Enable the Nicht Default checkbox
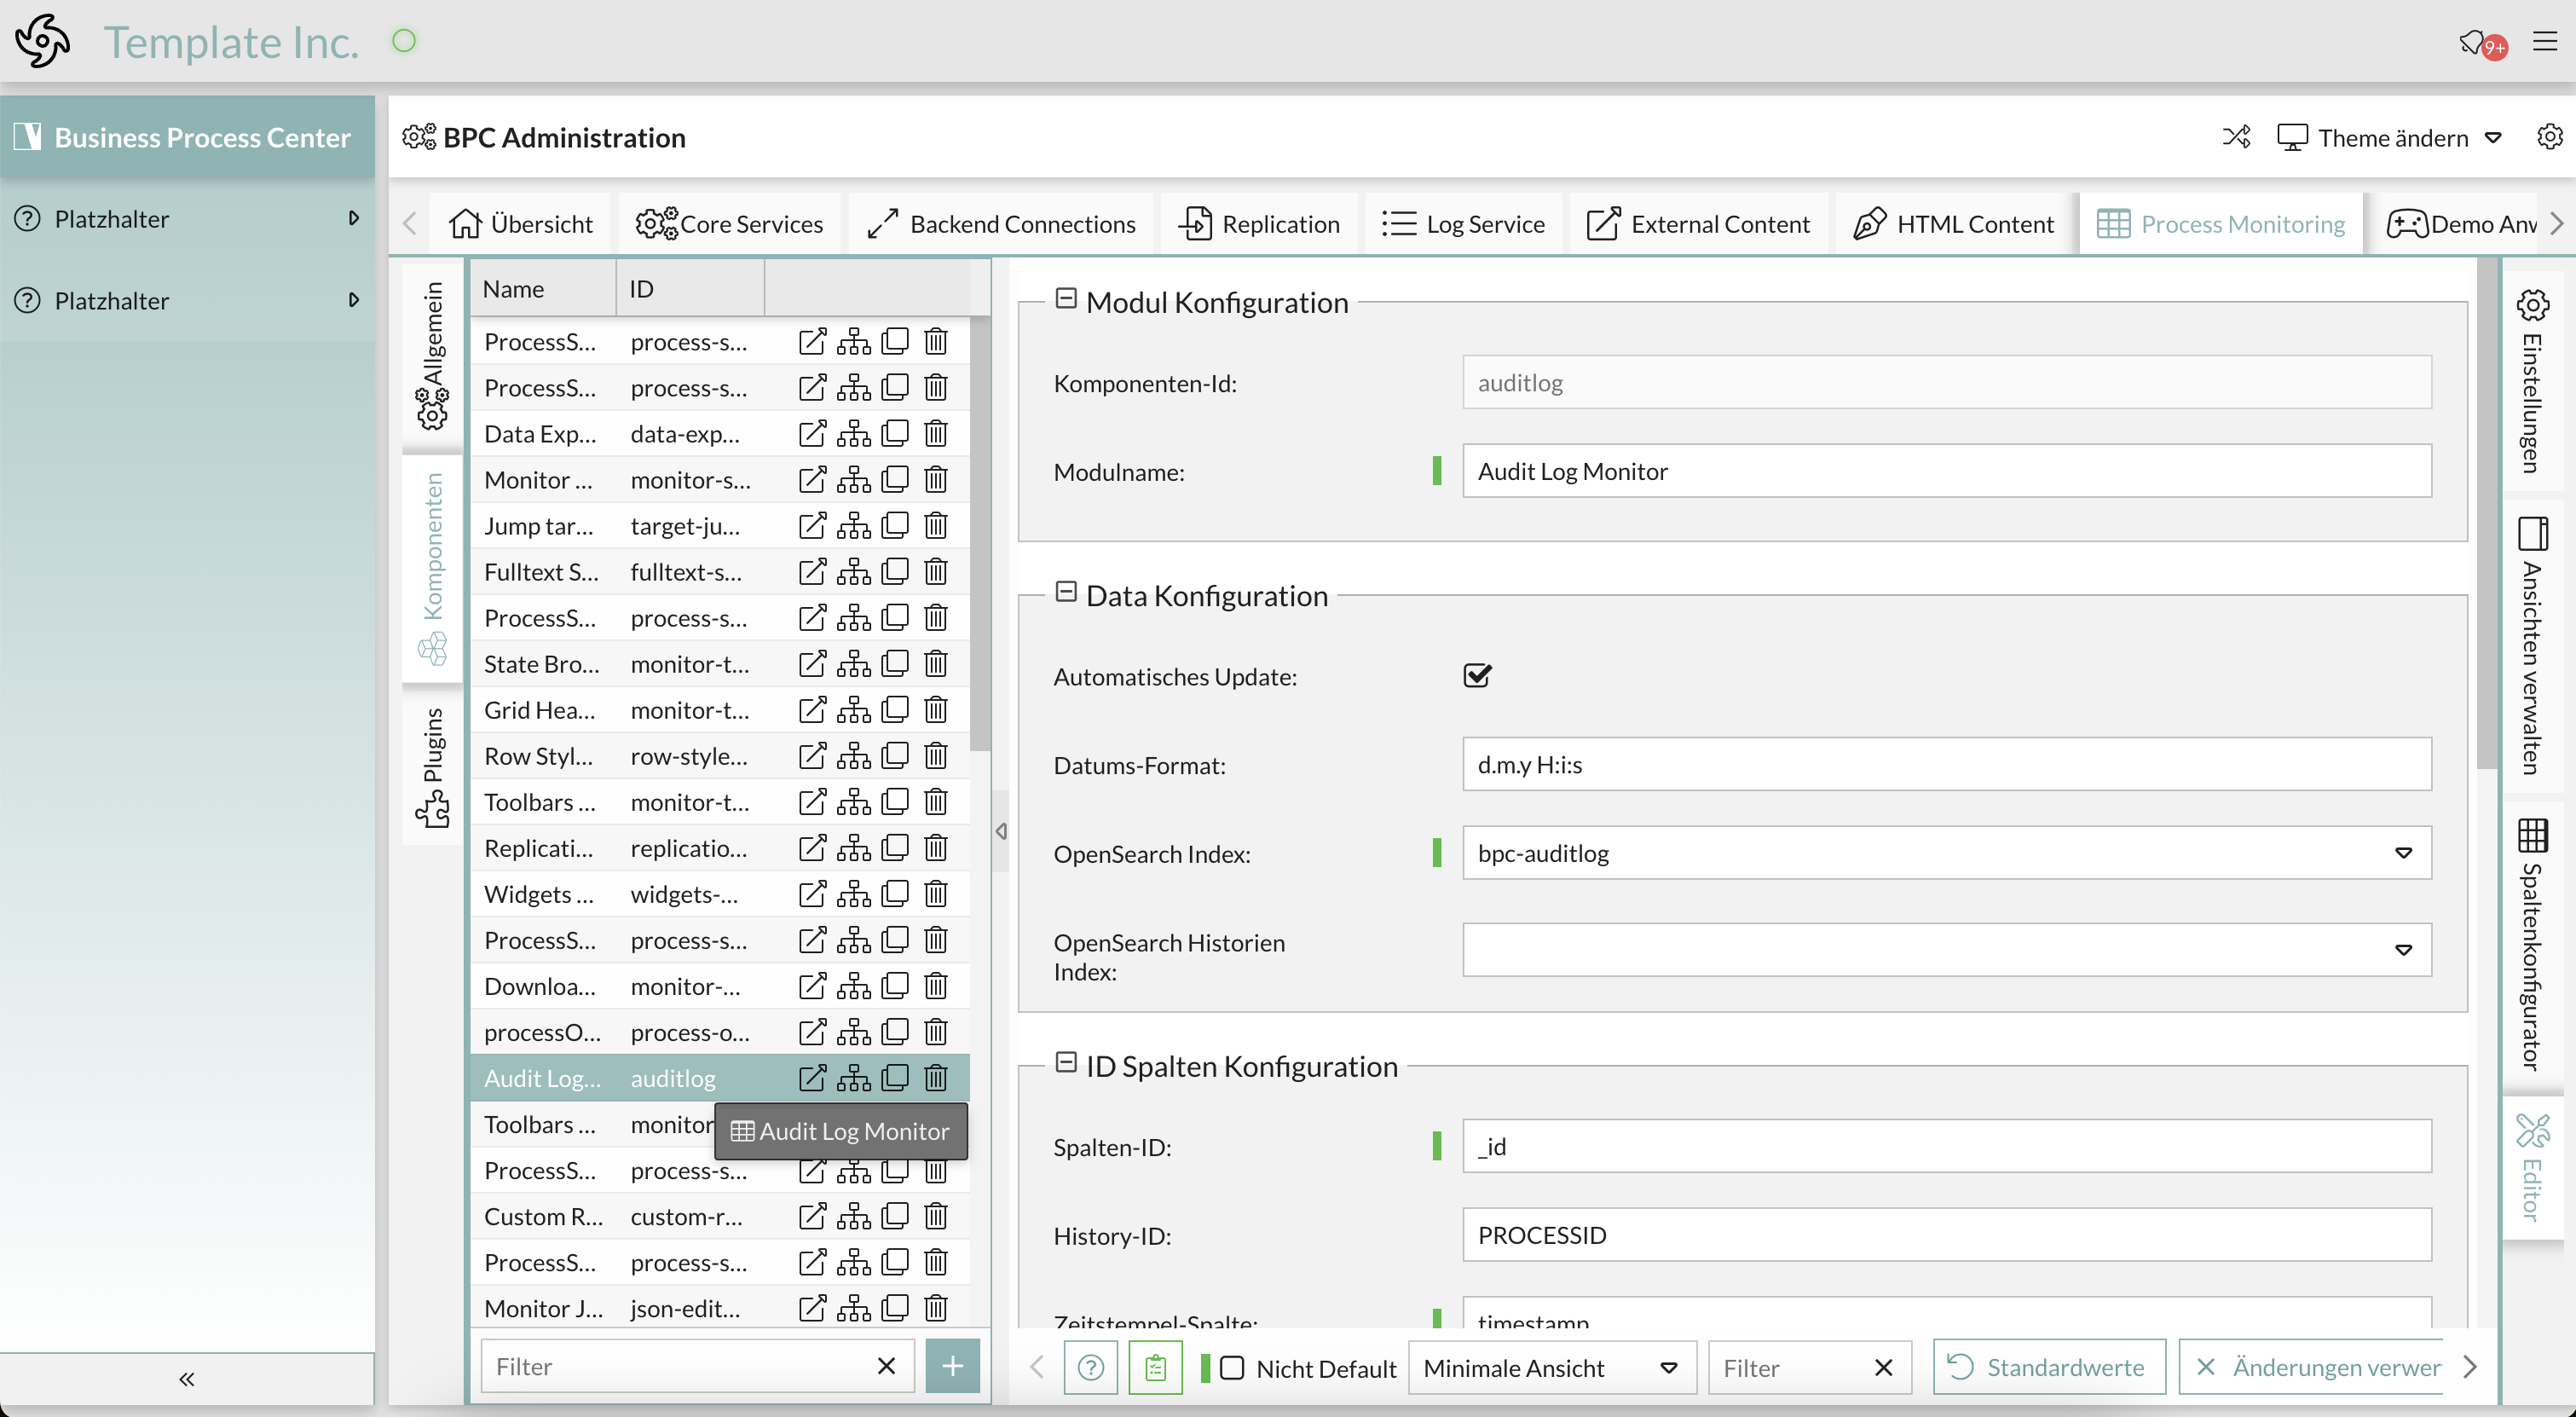The width and height of the screenshot is (2576, 1417). 1233,1367
